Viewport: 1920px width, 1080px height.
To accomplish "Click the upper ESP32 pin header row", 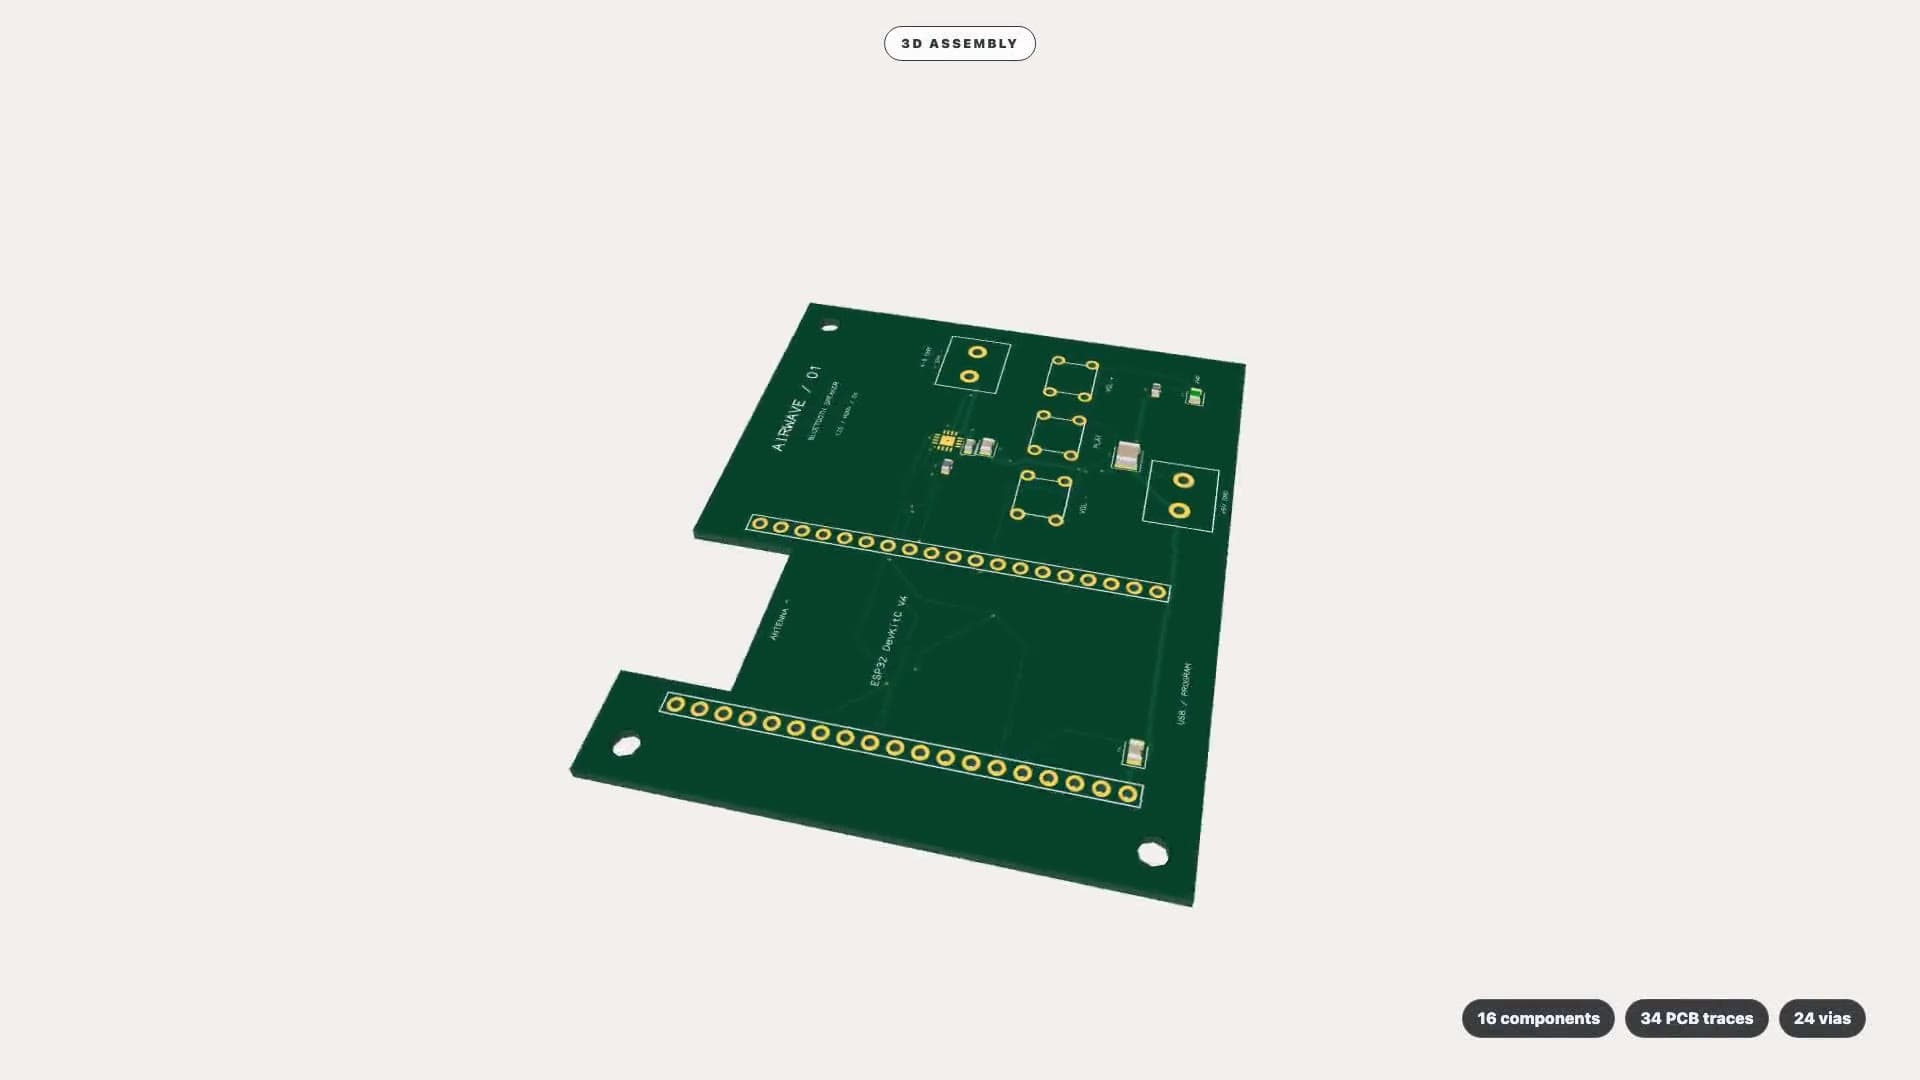I will click(x=958, y=558).
